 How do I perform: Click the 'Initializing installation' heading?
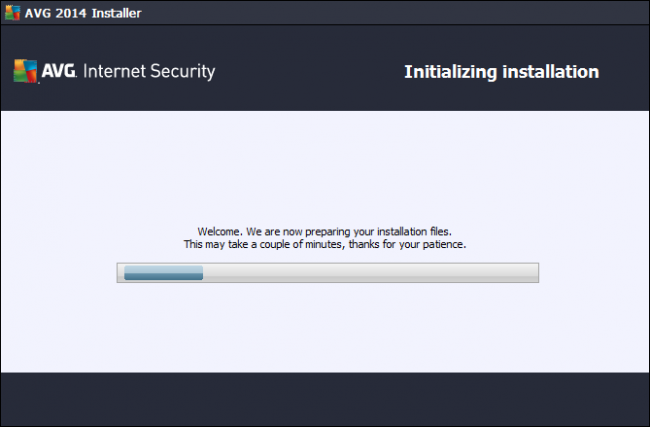click(x=501, y=72)
